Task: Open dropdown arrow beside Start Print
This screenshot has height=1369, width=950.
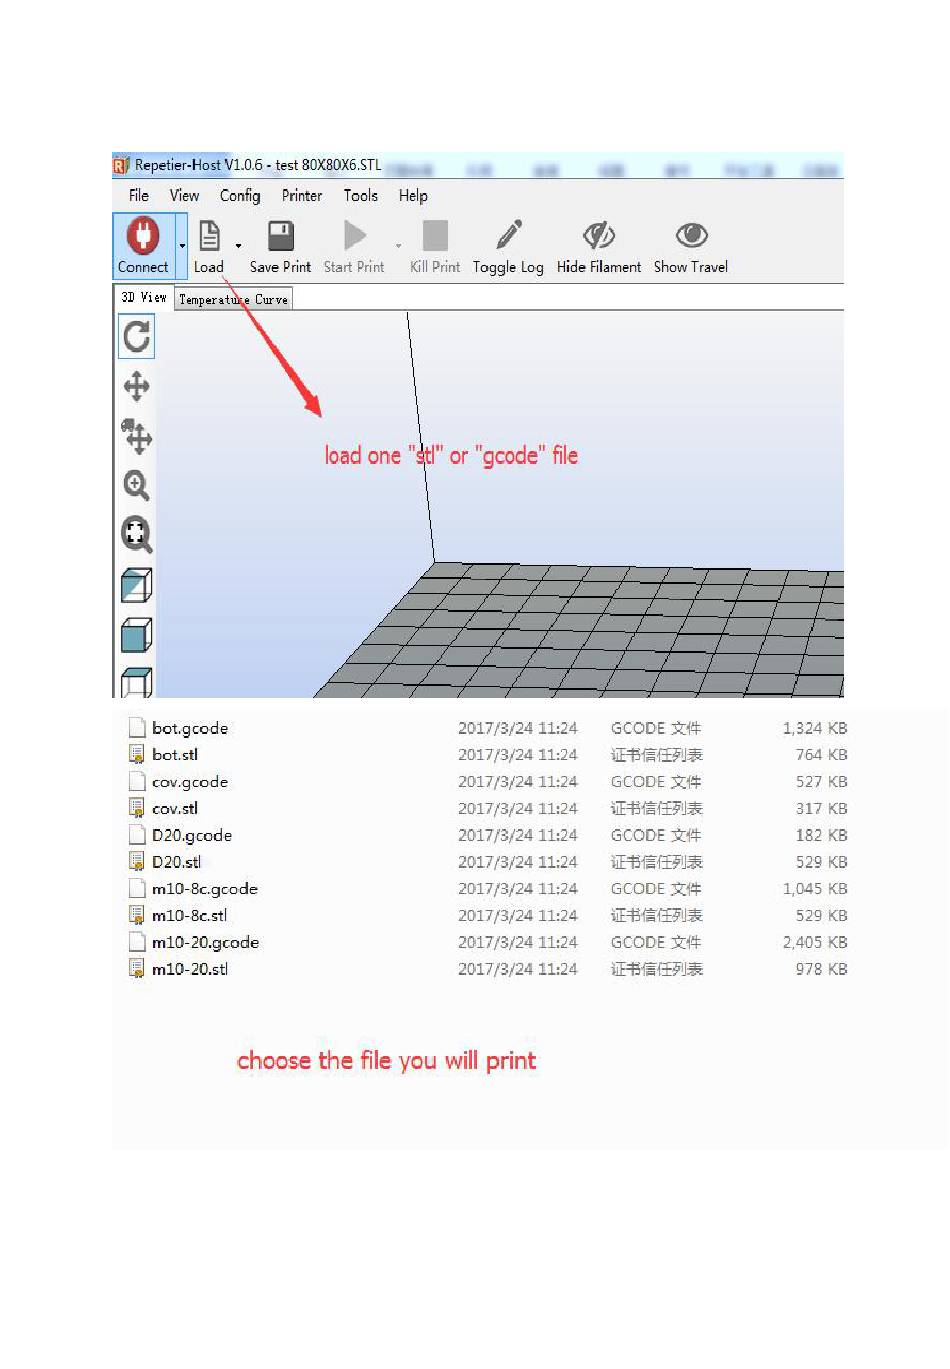Action: pos(398,245)
